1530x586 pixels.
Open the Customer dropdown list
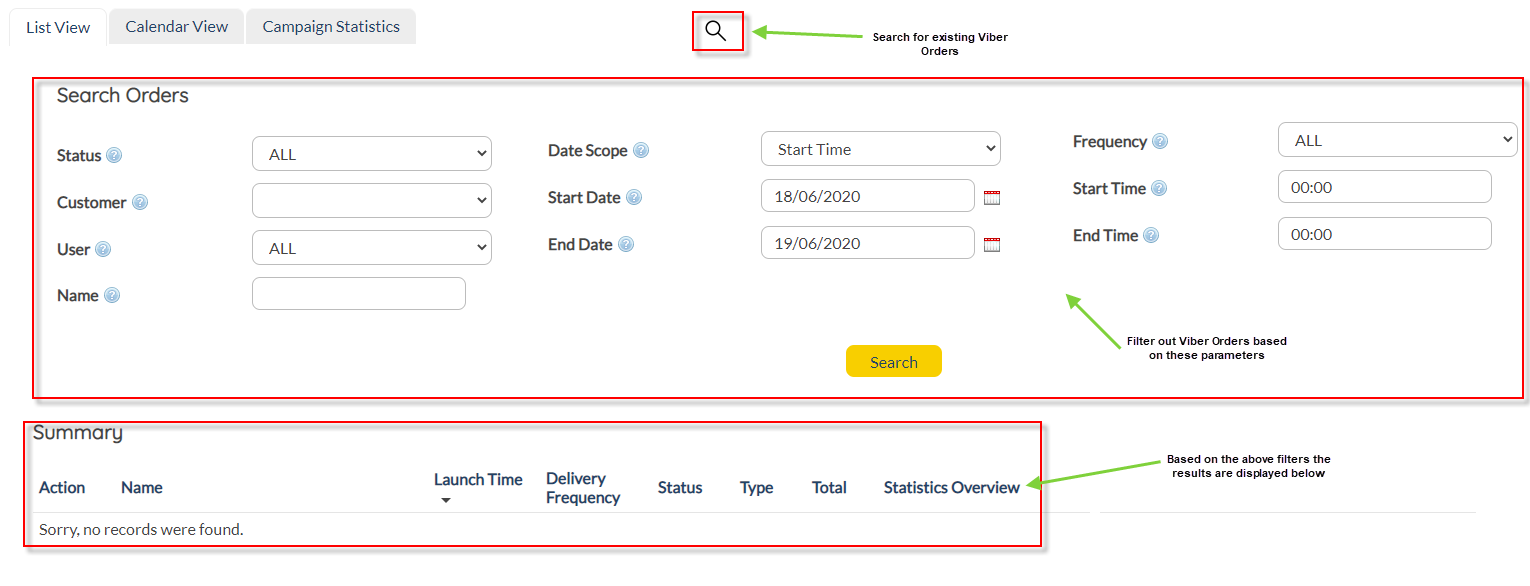tap(371, 201)
